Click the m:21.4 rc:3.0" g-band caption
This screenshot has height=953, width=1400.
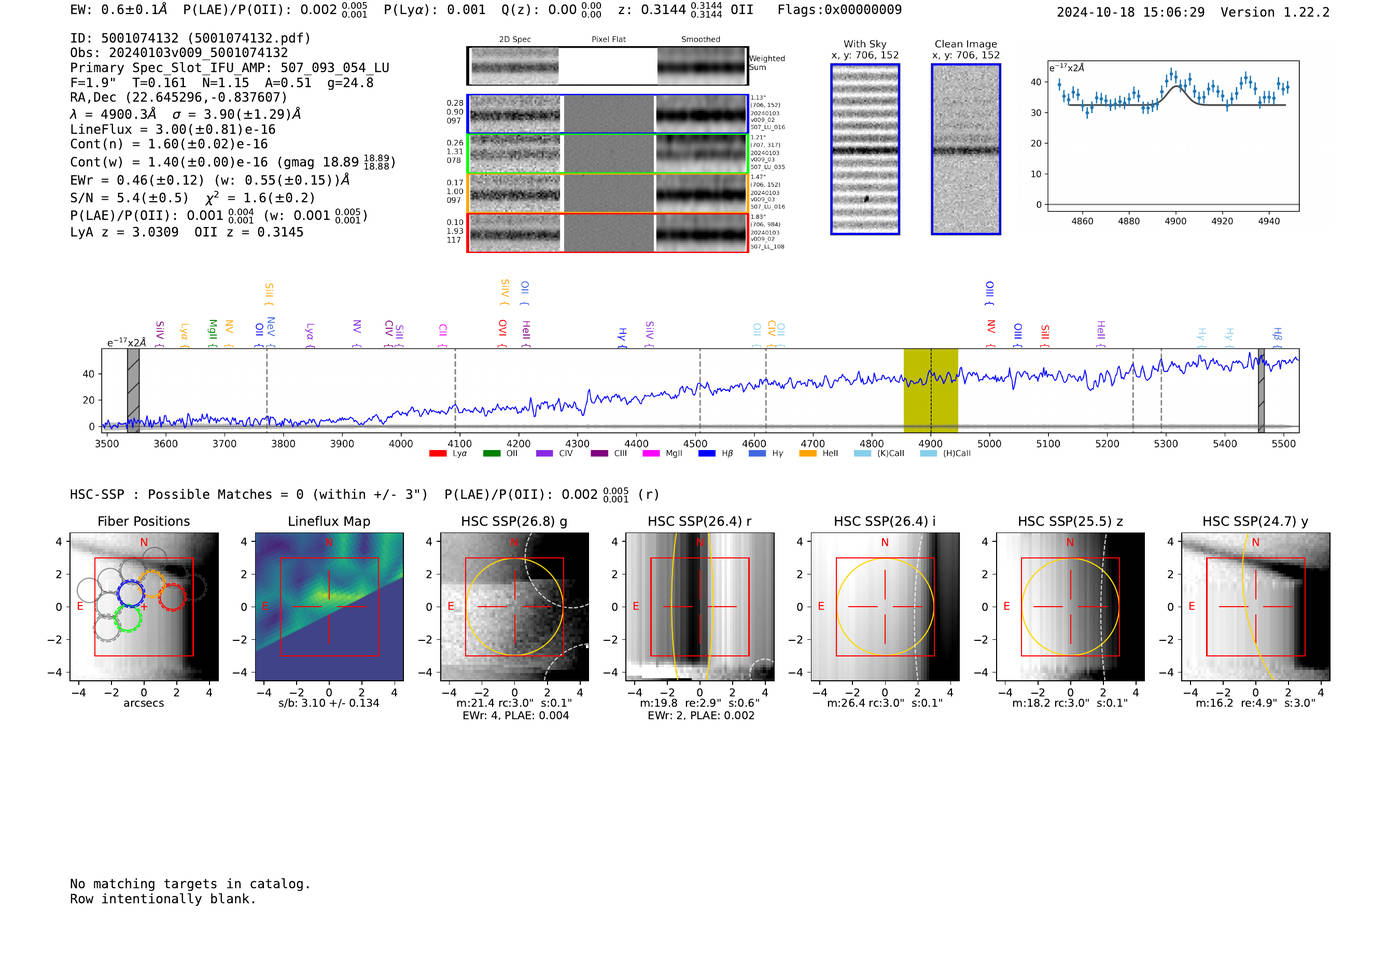[514, 703]
